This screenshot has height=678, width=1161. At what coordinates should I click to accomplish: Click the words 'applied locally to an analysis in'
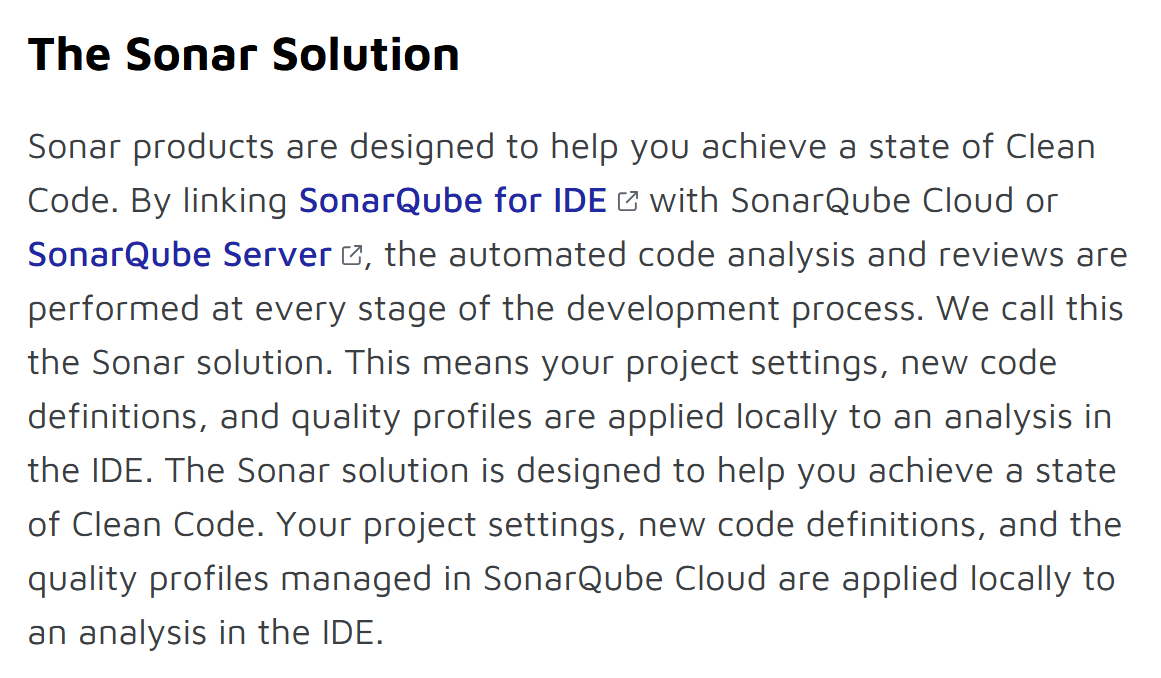pos(860,417)
